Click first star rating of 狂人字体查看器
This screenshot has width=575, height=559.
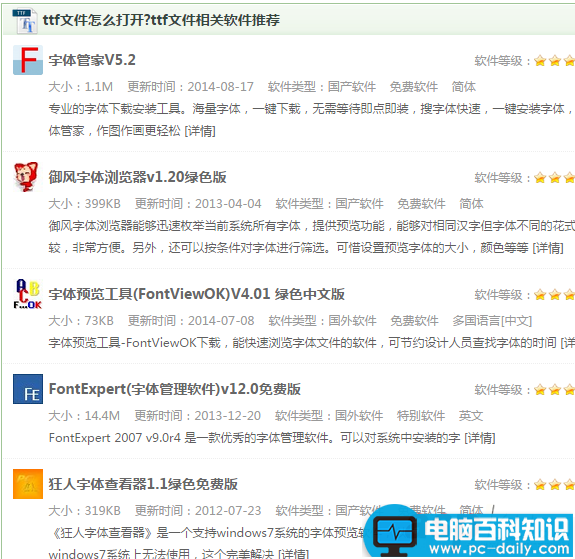540,485
